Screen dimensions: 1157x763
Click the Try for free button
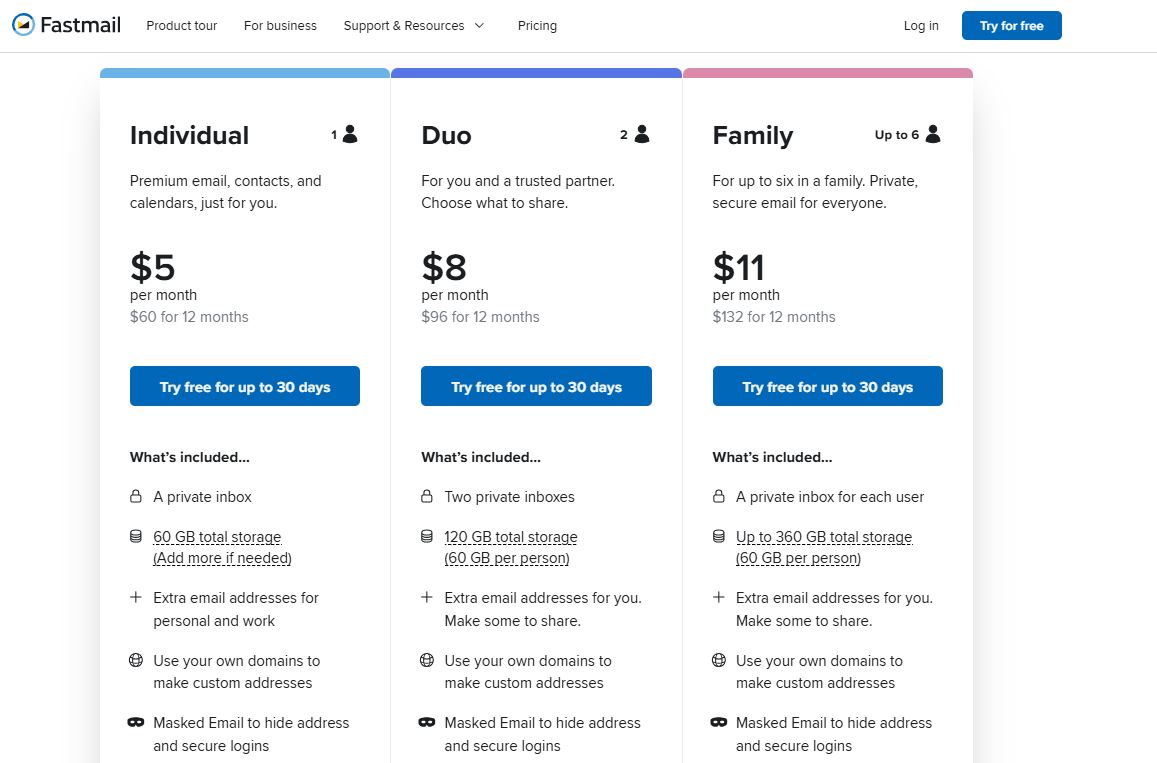[1011, 25]
